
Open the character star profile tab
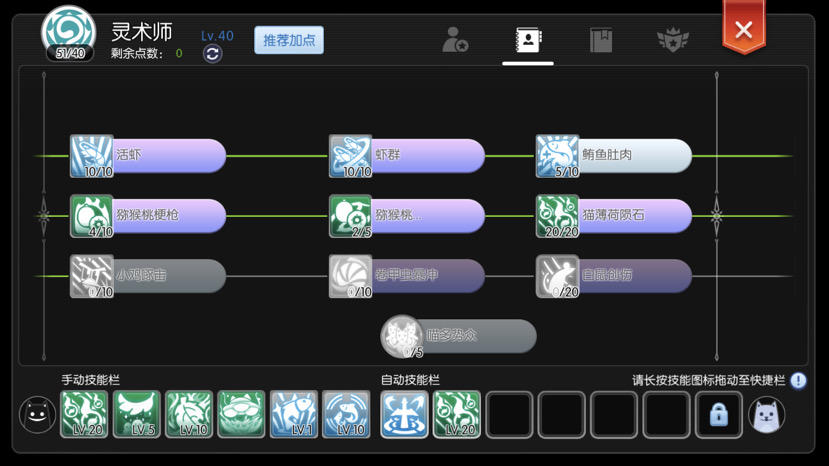(x=455, y=40)
